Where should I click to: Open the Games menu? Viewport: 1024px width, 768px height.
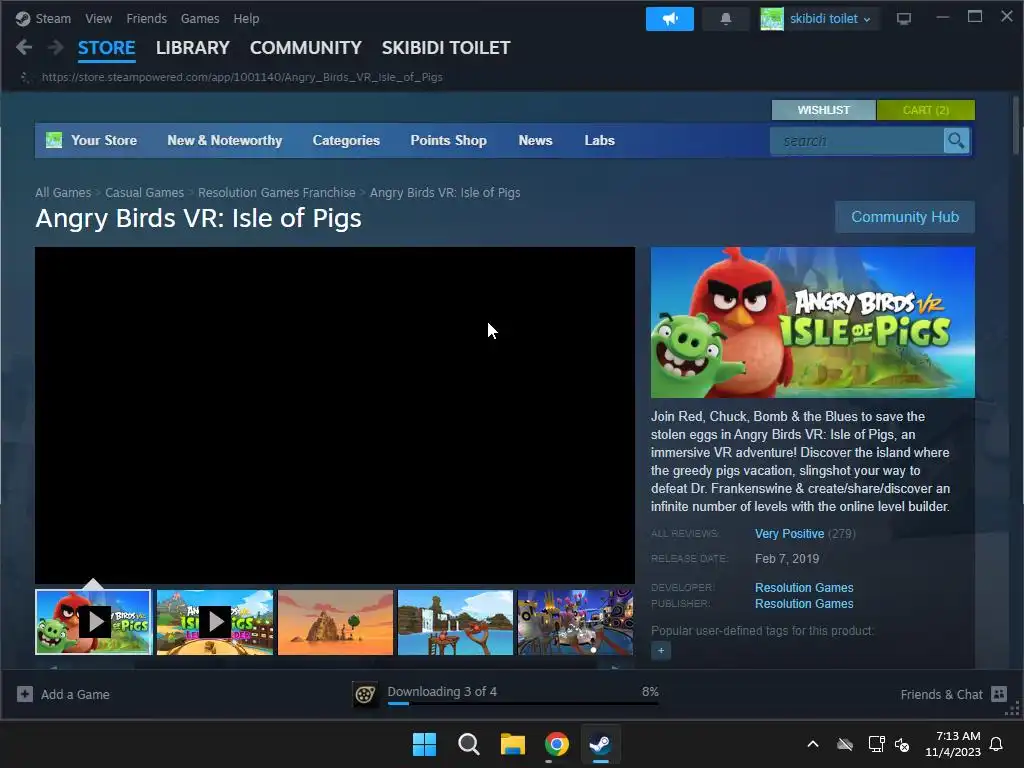(x=200, y=19)
